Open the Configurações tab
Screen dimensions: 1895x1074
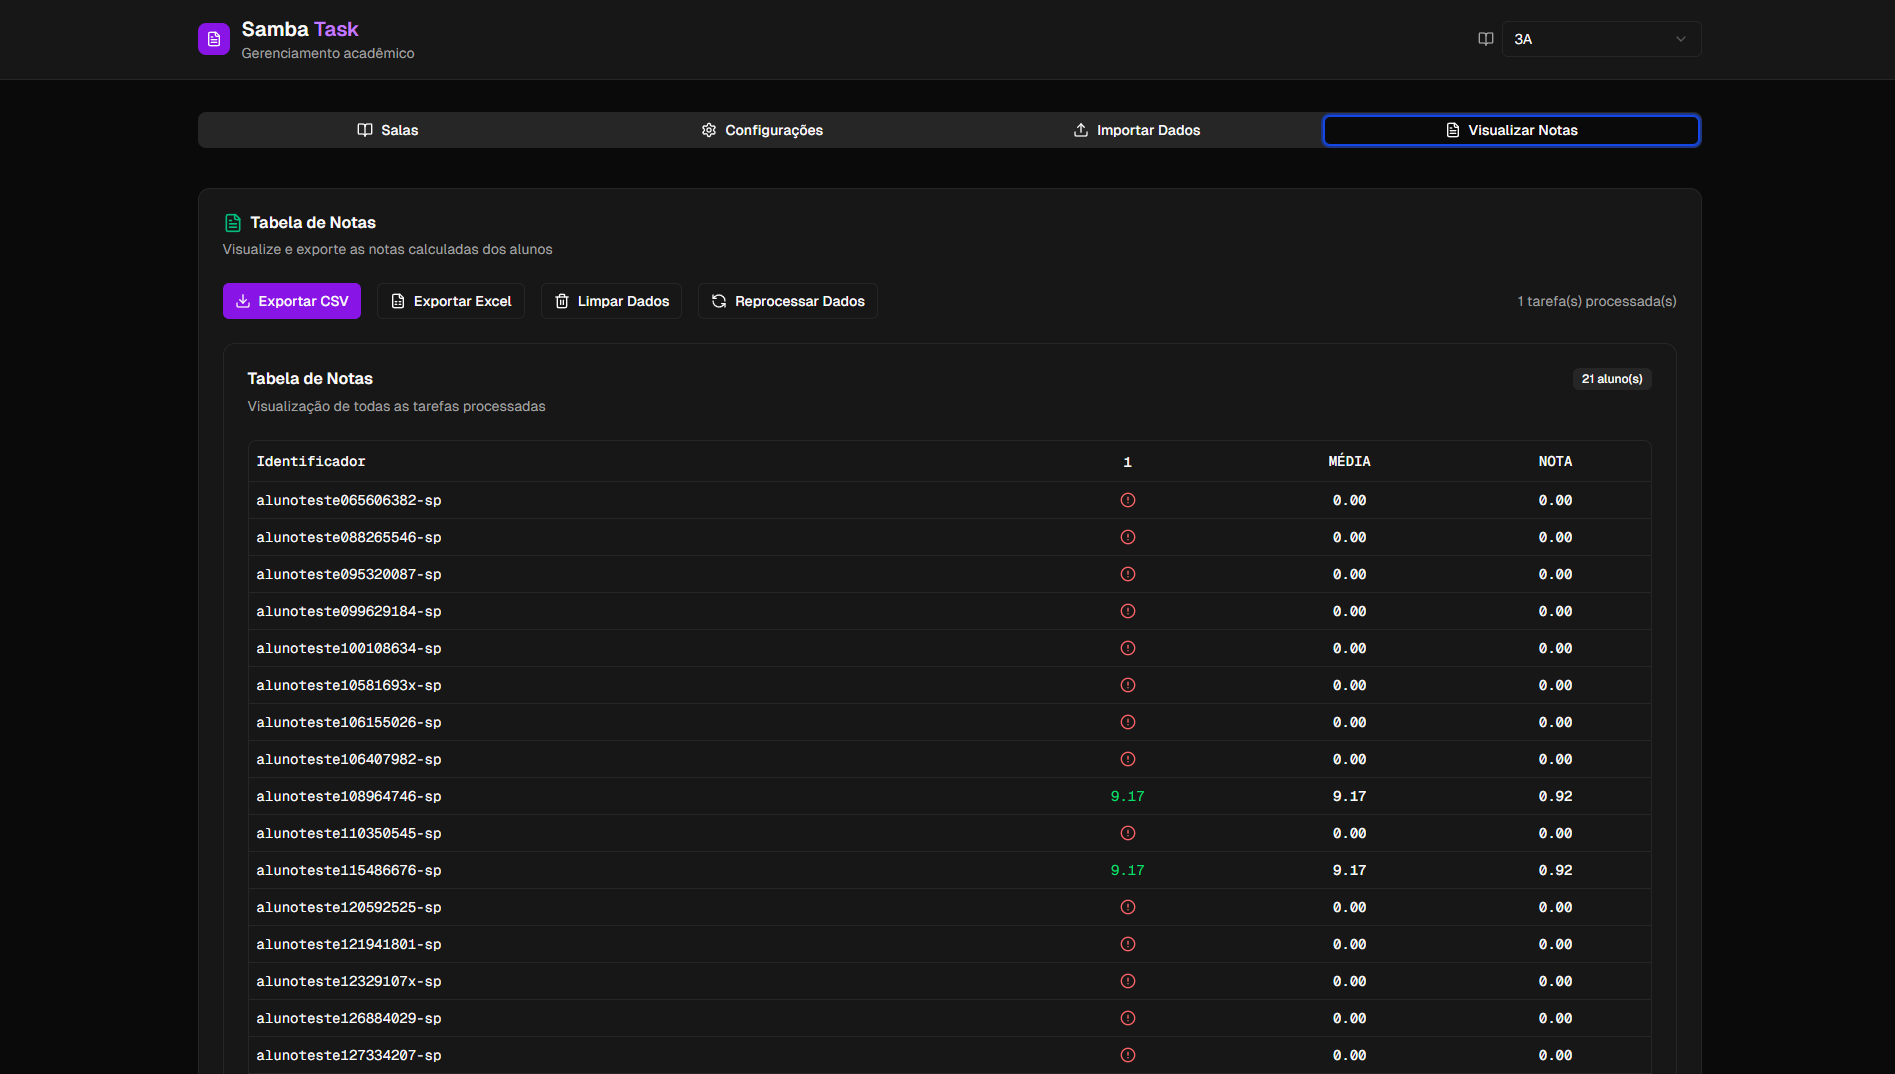pyautogui.click(x=762, y=130)
